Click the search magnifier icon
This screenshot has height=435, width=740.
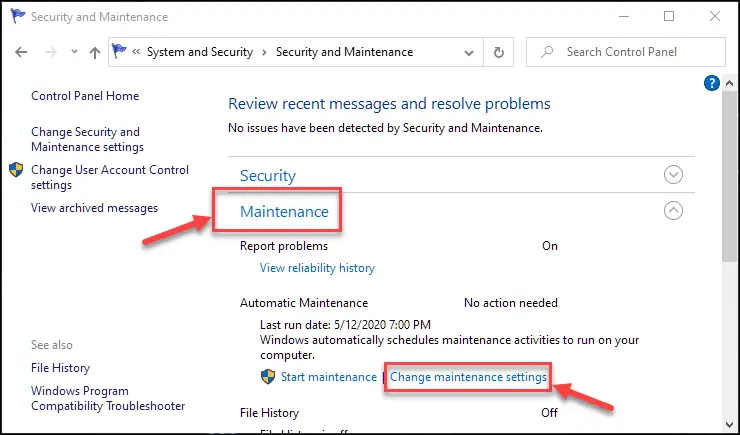(547, 52)
